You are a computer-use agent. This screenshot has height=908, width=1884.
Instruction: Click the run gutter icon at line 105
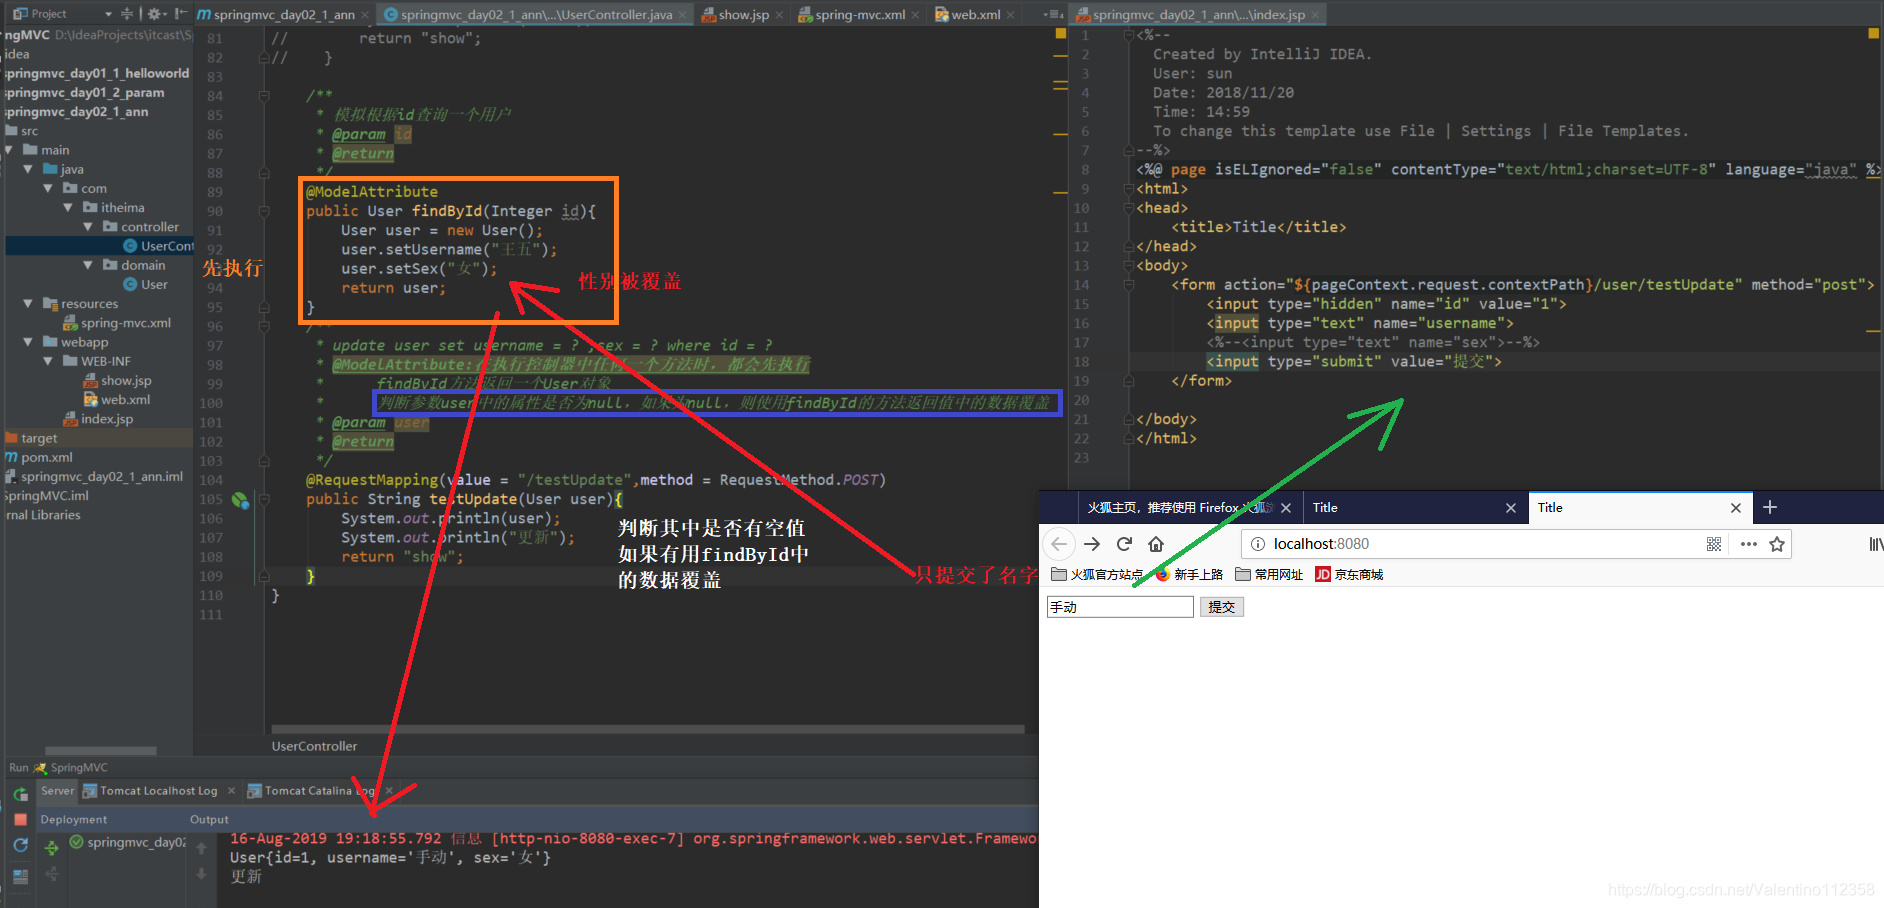[x=240, y=500]
